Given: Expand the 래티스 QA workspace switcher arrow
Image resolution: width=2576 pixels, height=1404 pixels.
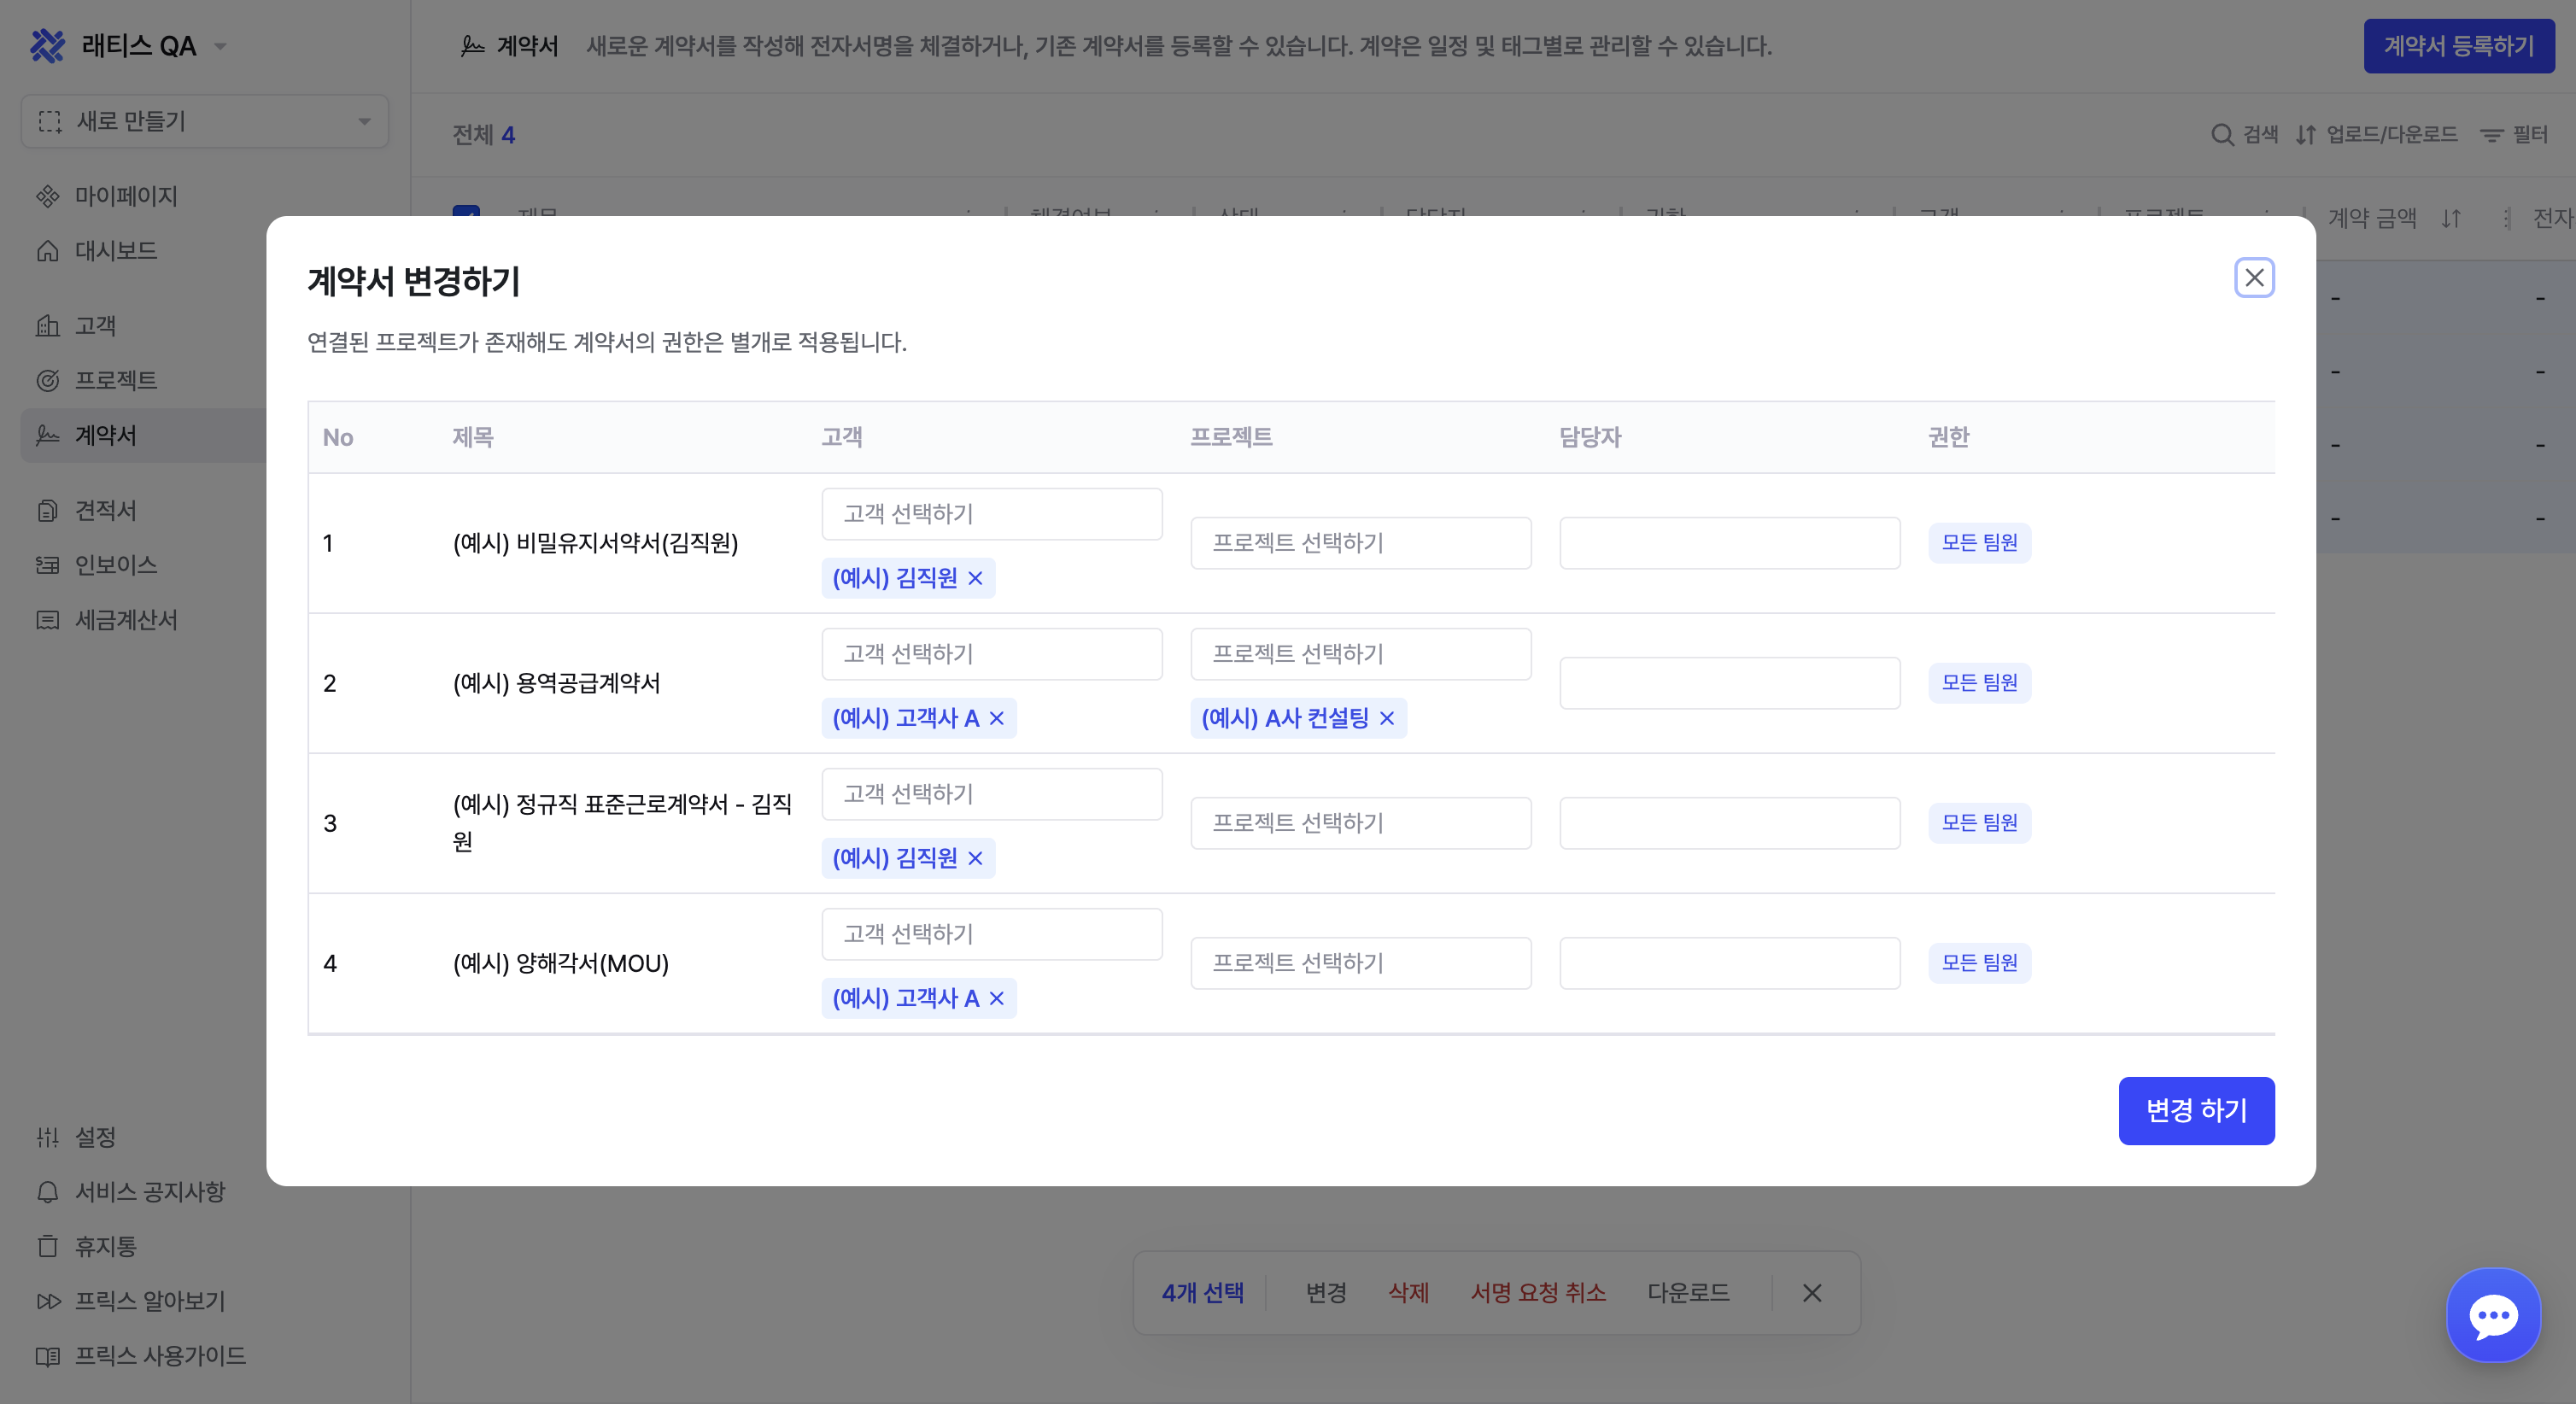Looking at the screenshot, I should coord(221,46).
